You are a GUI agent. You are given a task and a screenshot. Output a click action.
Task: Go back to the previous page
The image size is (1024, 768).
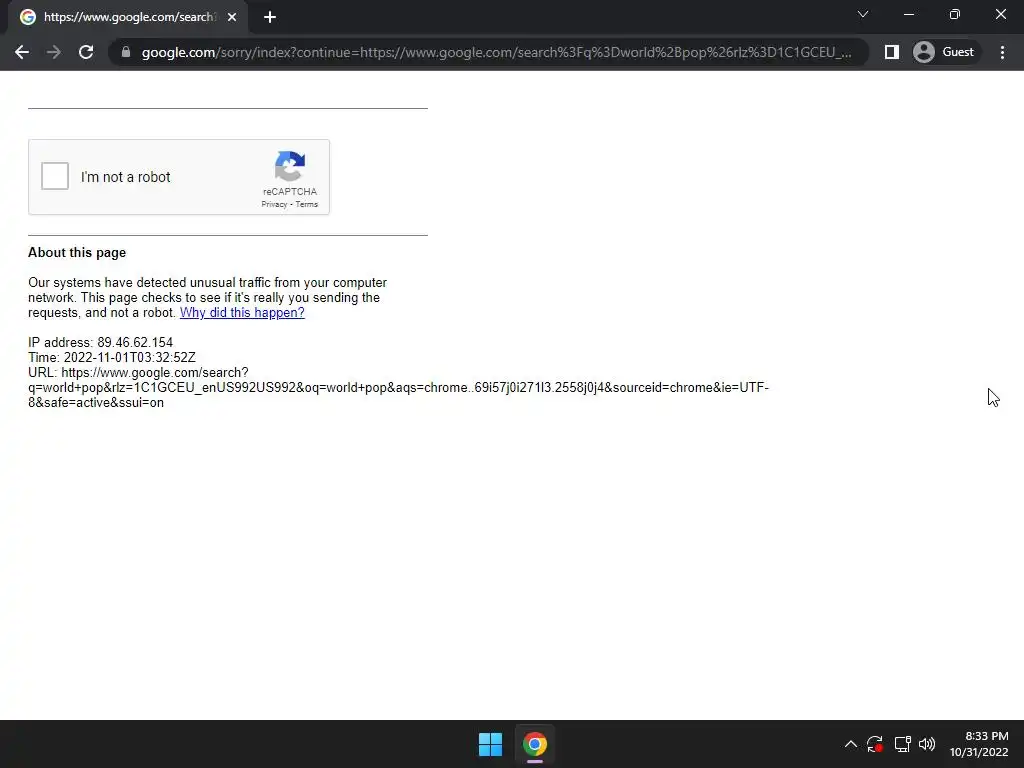pos(22,52)
